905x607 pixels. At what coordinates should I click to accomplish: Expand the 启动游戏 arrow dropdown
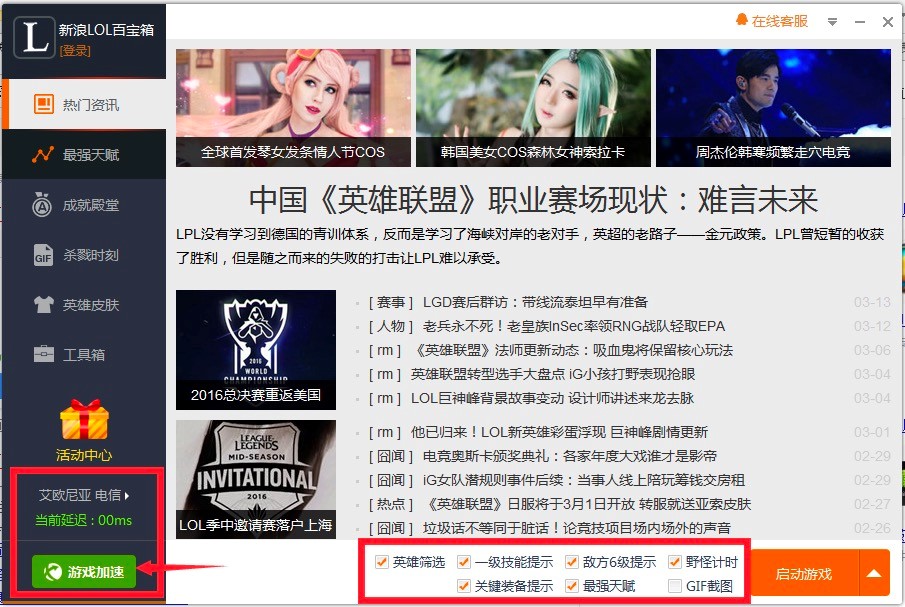pyautogui.click(x=874, y=573)
